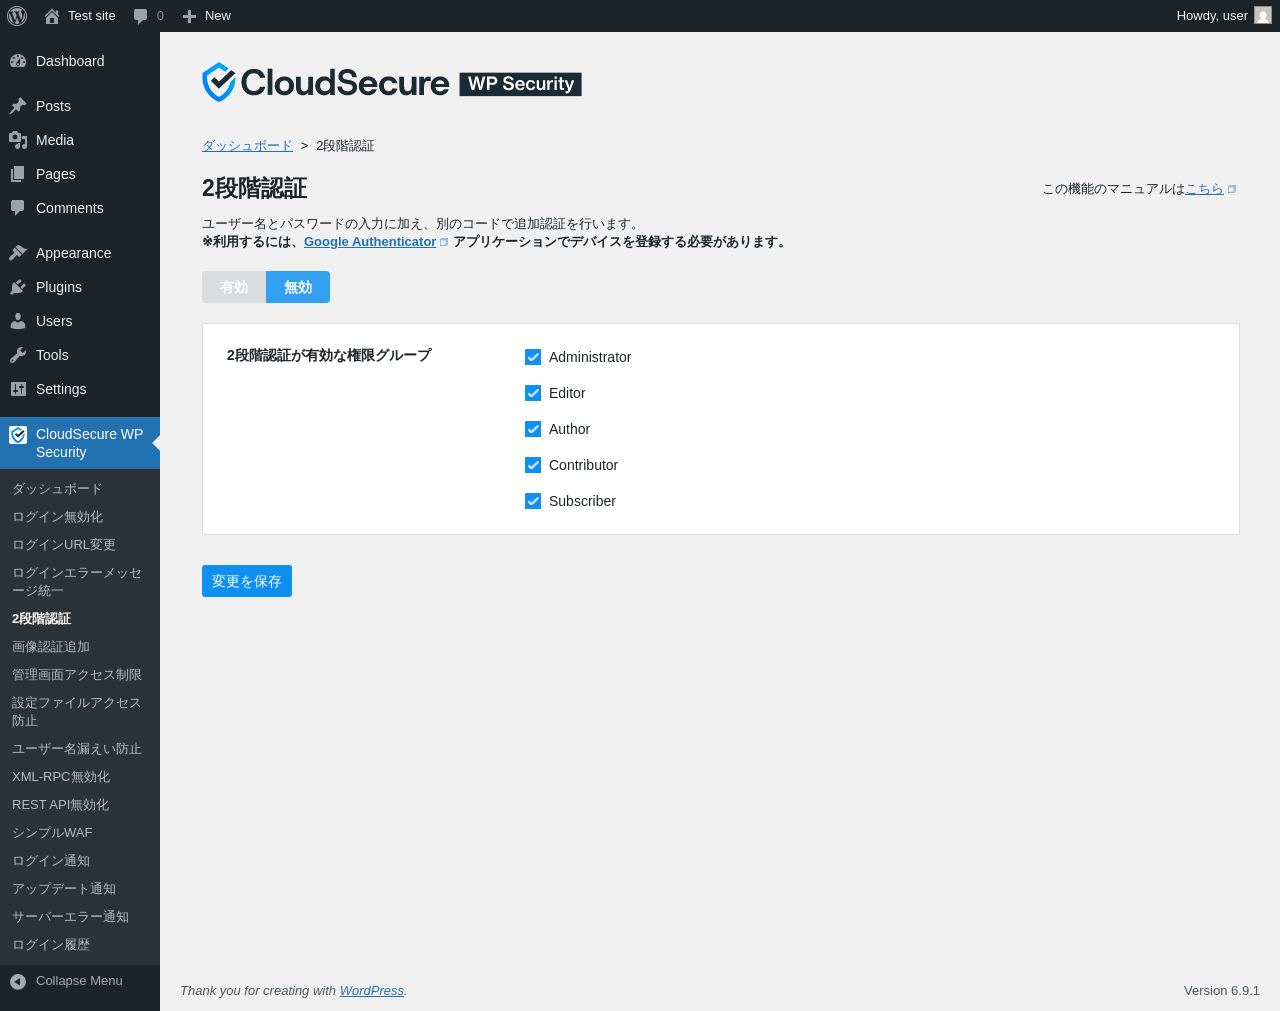
Task: Open the New content menu
Action: (207, 16)
